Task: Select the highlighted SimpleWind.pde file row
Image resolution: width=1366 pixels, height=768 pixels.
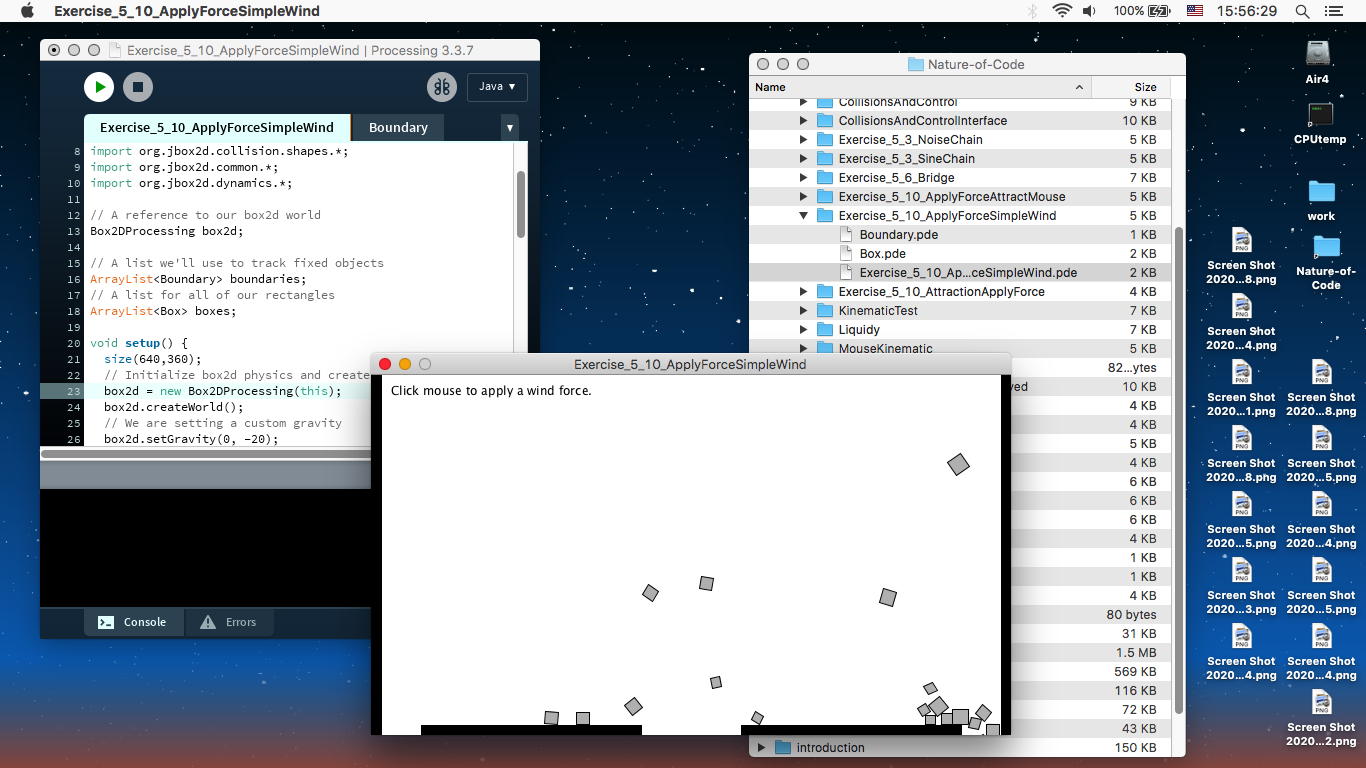Action: coord(960,273)
